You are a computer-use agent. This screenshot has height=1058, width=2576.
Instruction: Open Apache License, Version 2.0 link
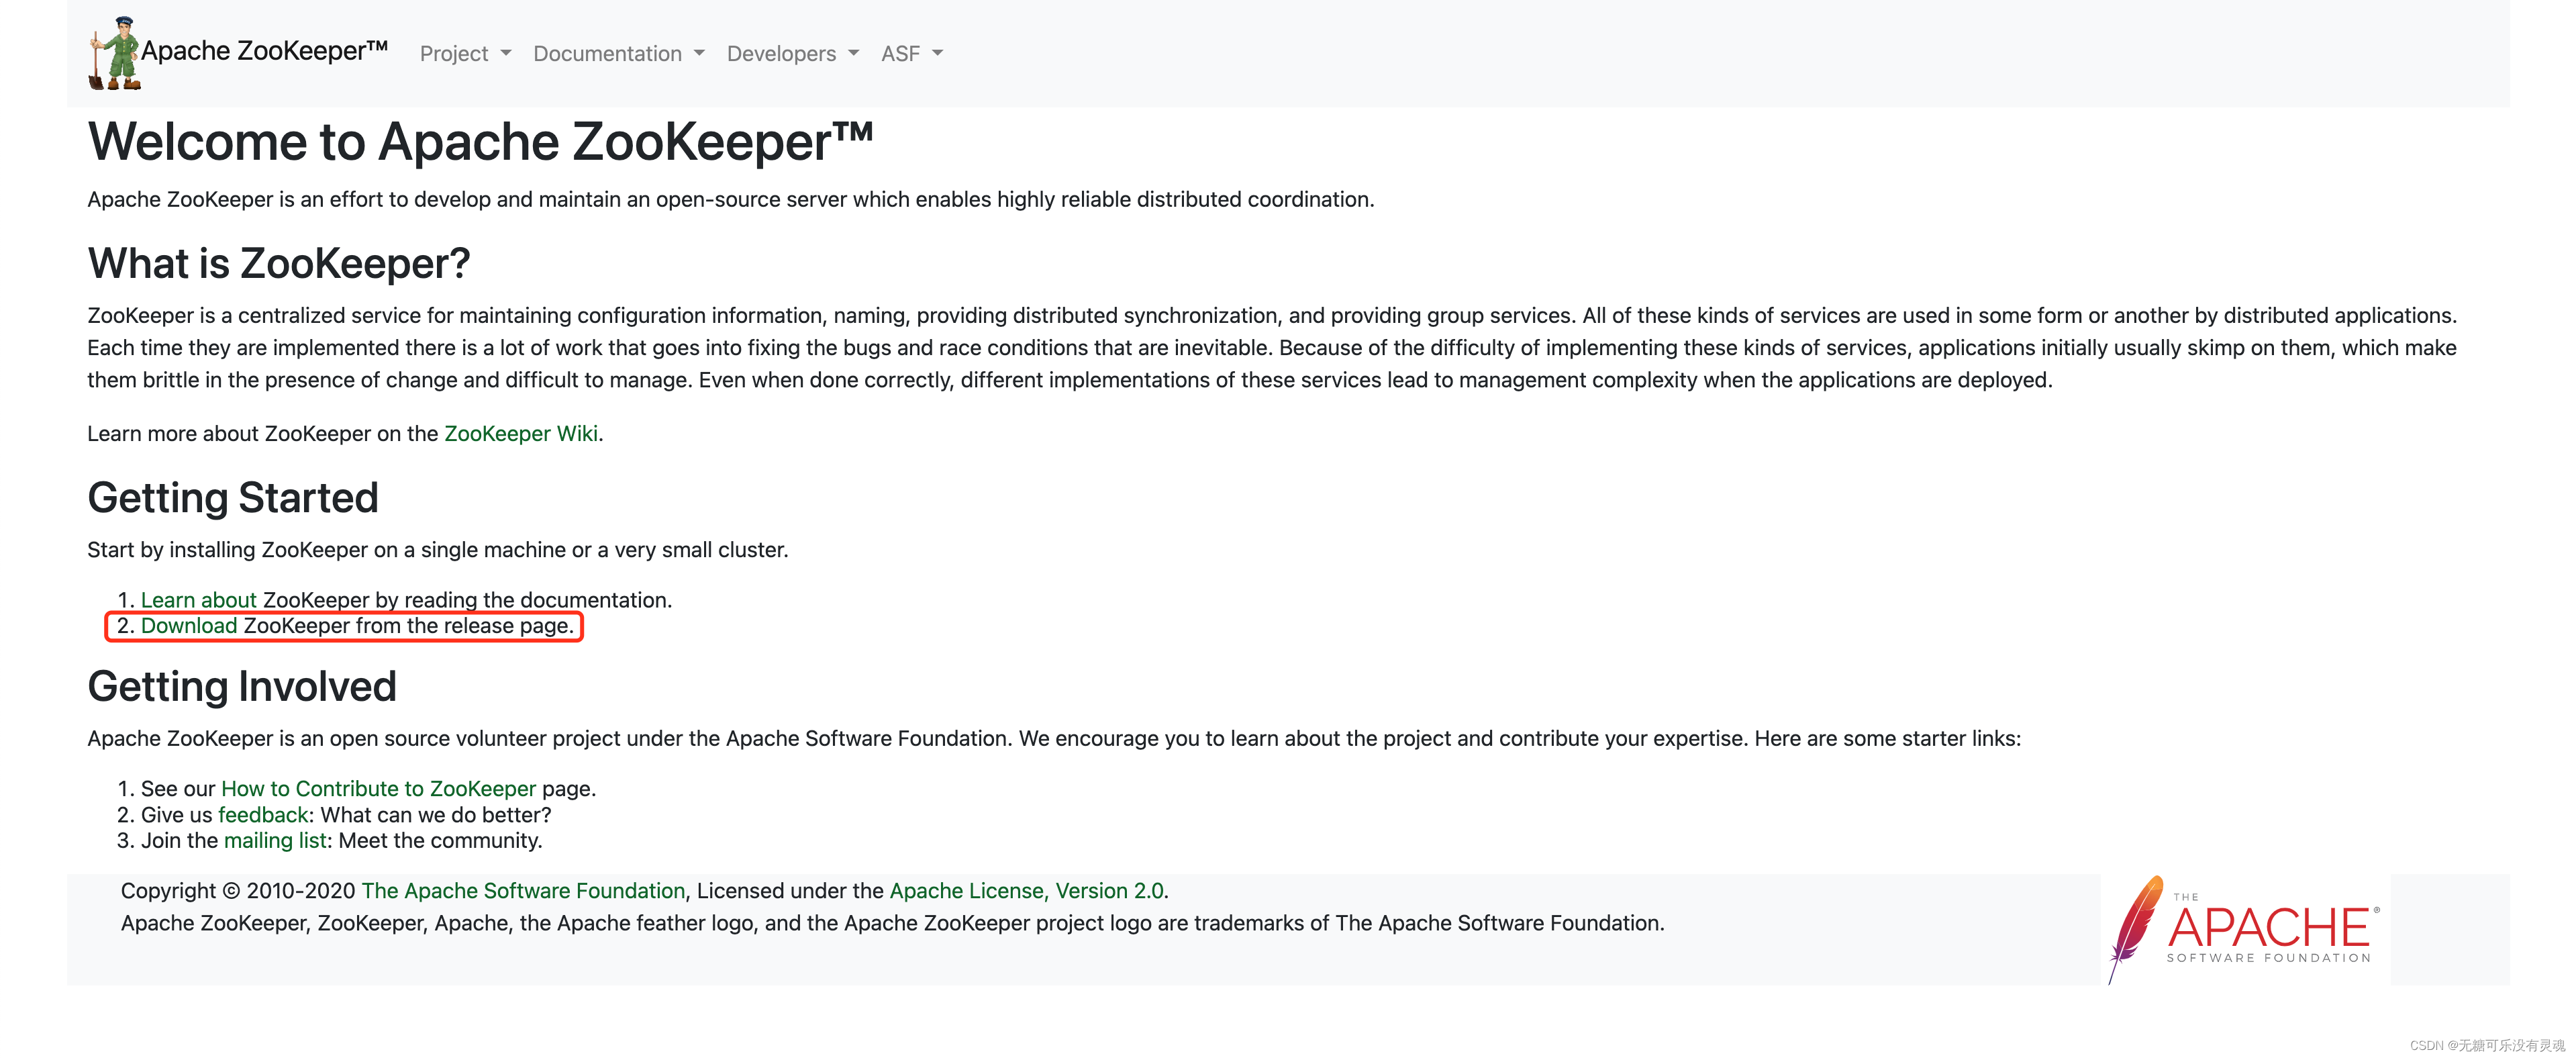tap(1027, 891)
